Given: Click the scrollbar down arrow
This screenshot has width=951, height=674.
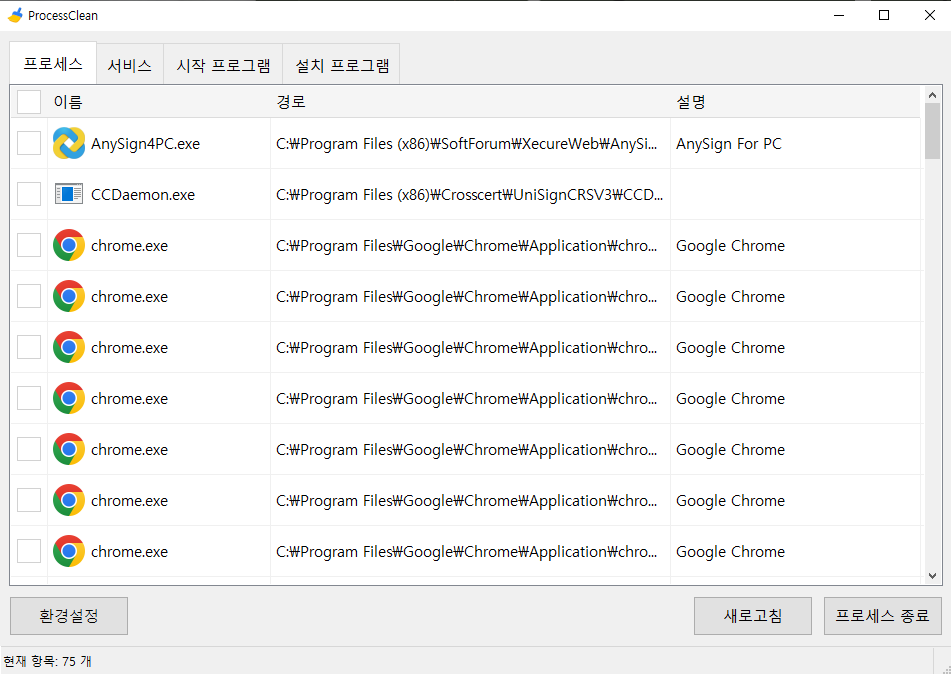Looking at the screenshot, I should point(932,576).
